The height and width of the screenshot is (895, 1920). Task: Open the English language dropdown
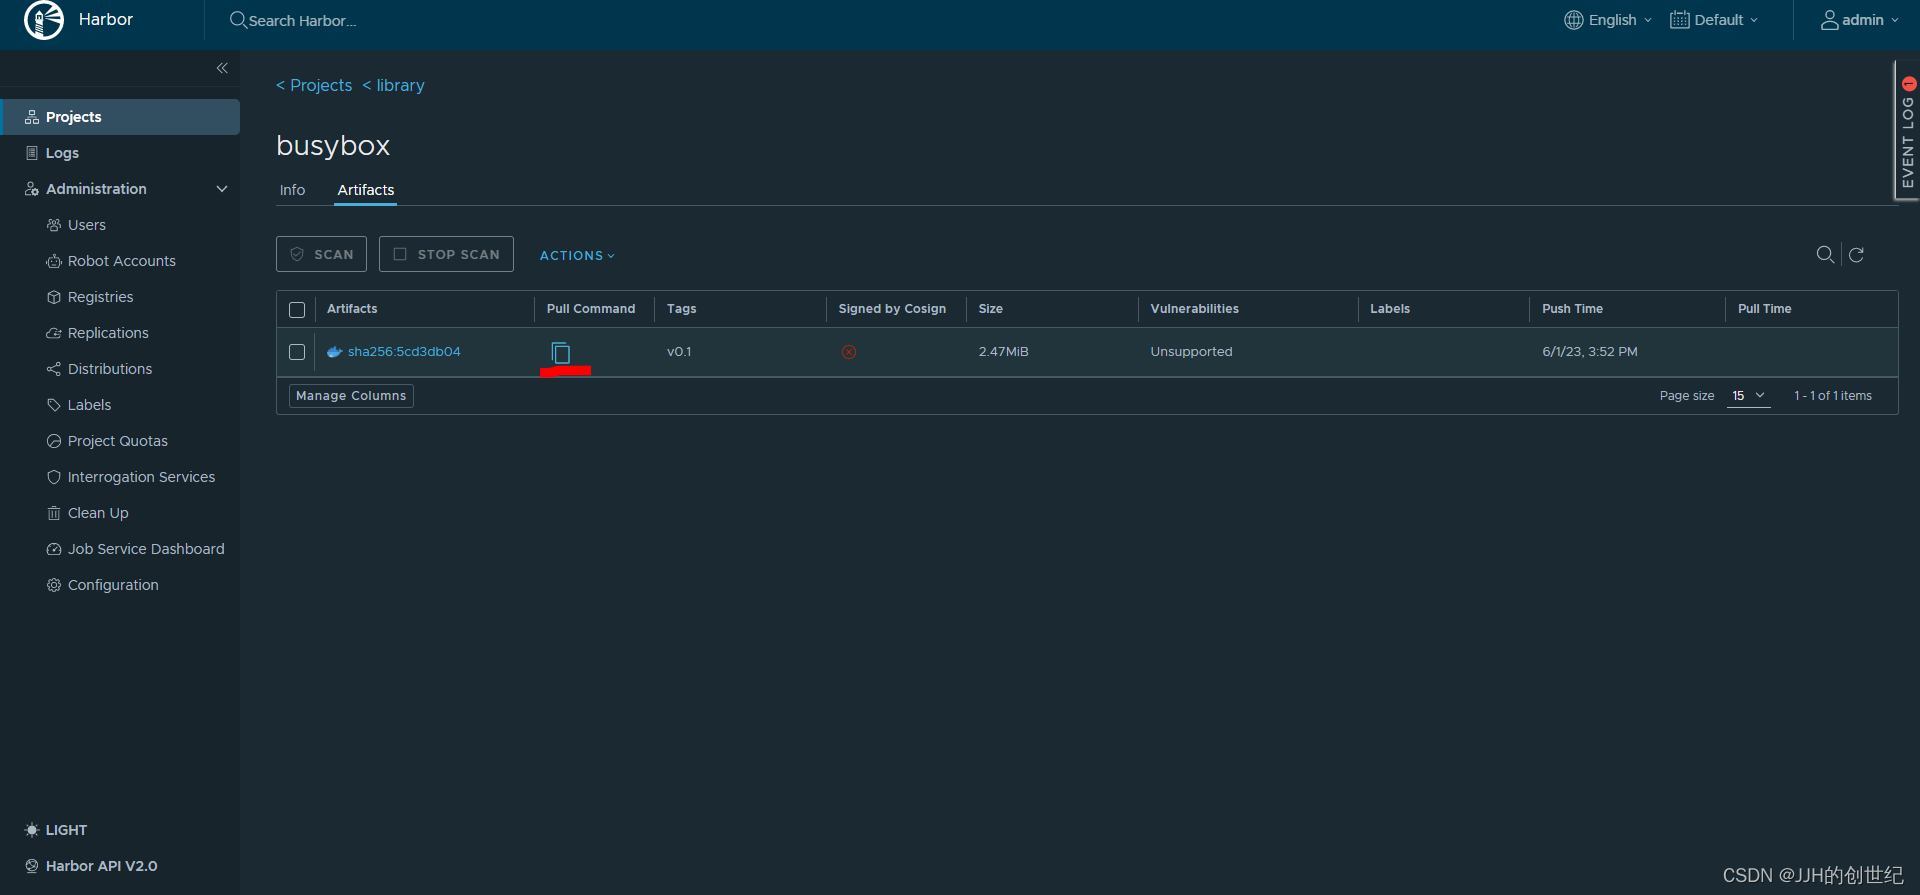[x=1608, y=20]
